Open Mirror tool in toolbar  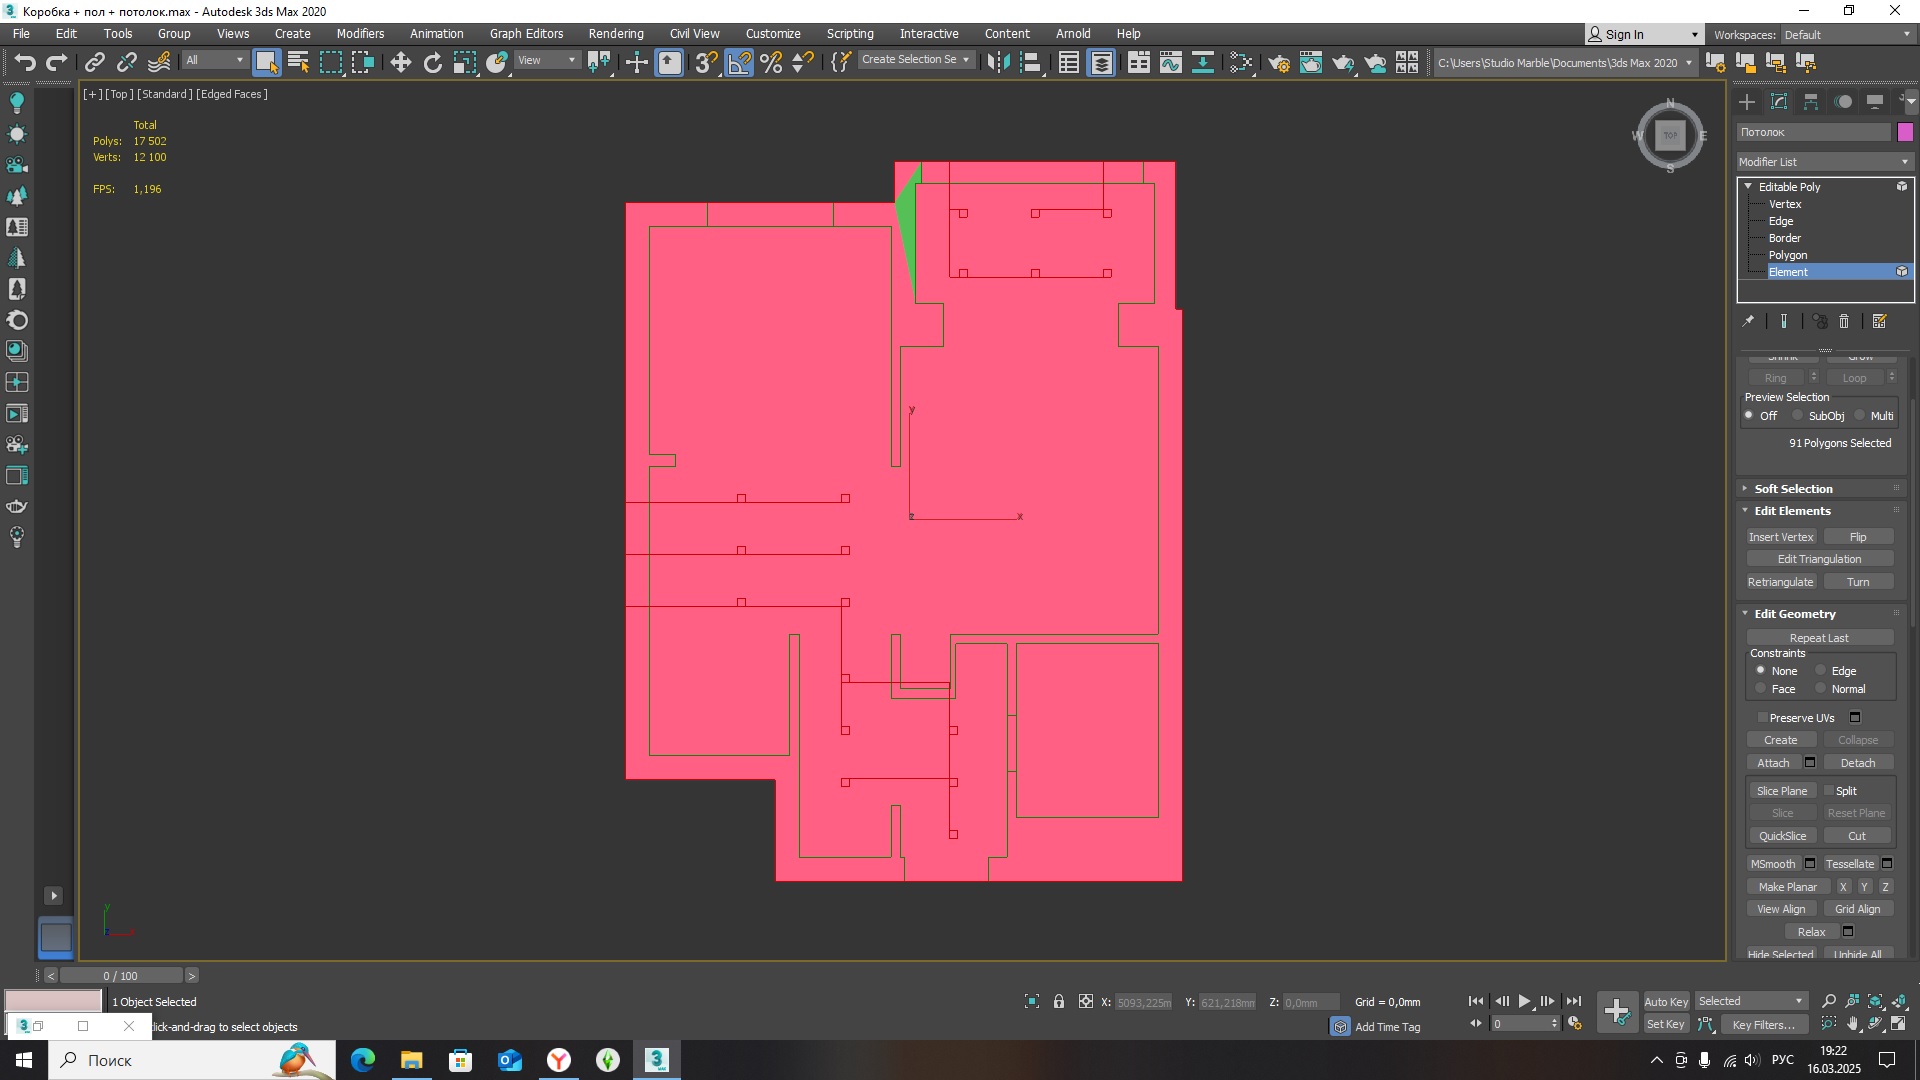(x=998, y=63)
